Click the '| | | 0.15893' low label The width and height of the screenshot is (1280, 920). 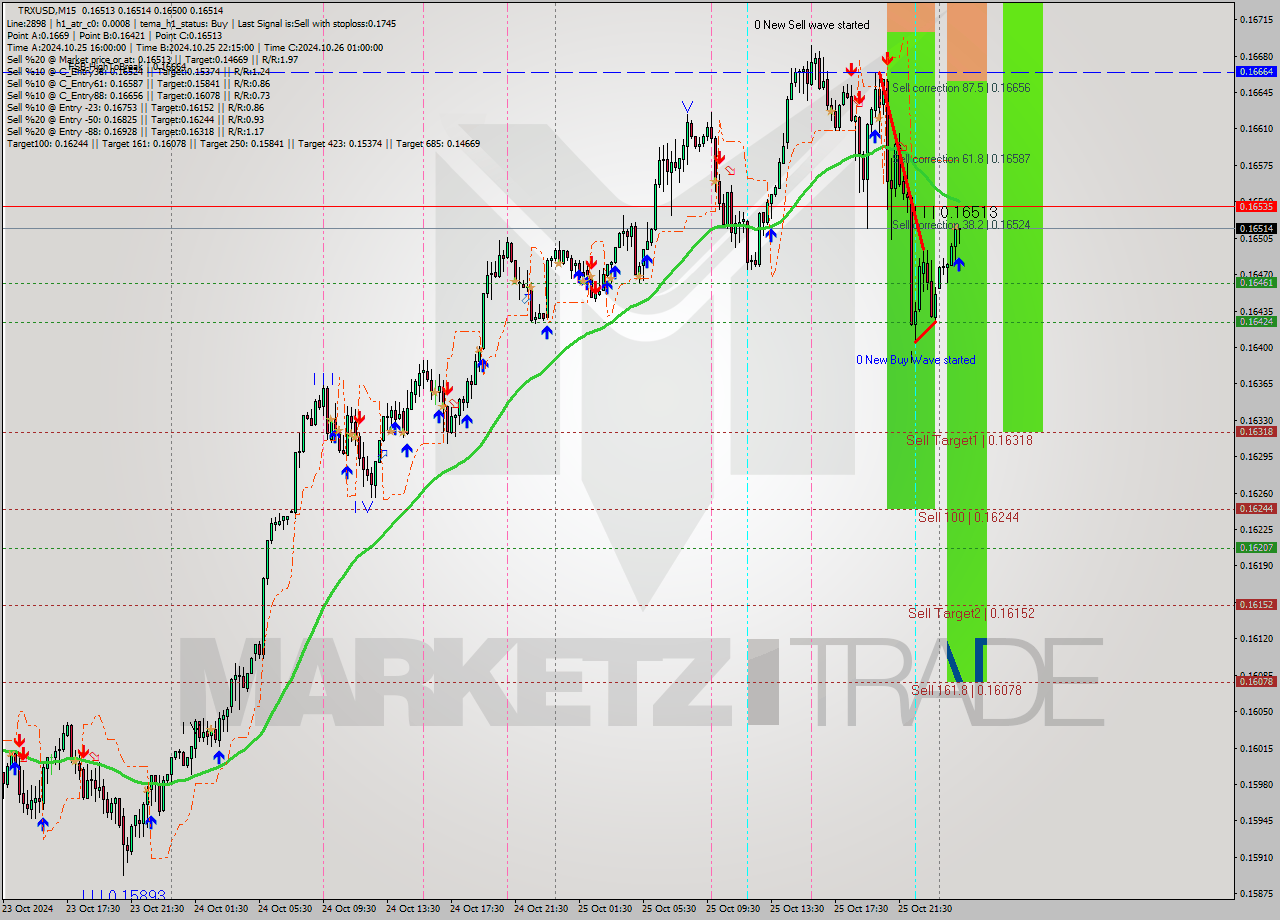[124, 896]
